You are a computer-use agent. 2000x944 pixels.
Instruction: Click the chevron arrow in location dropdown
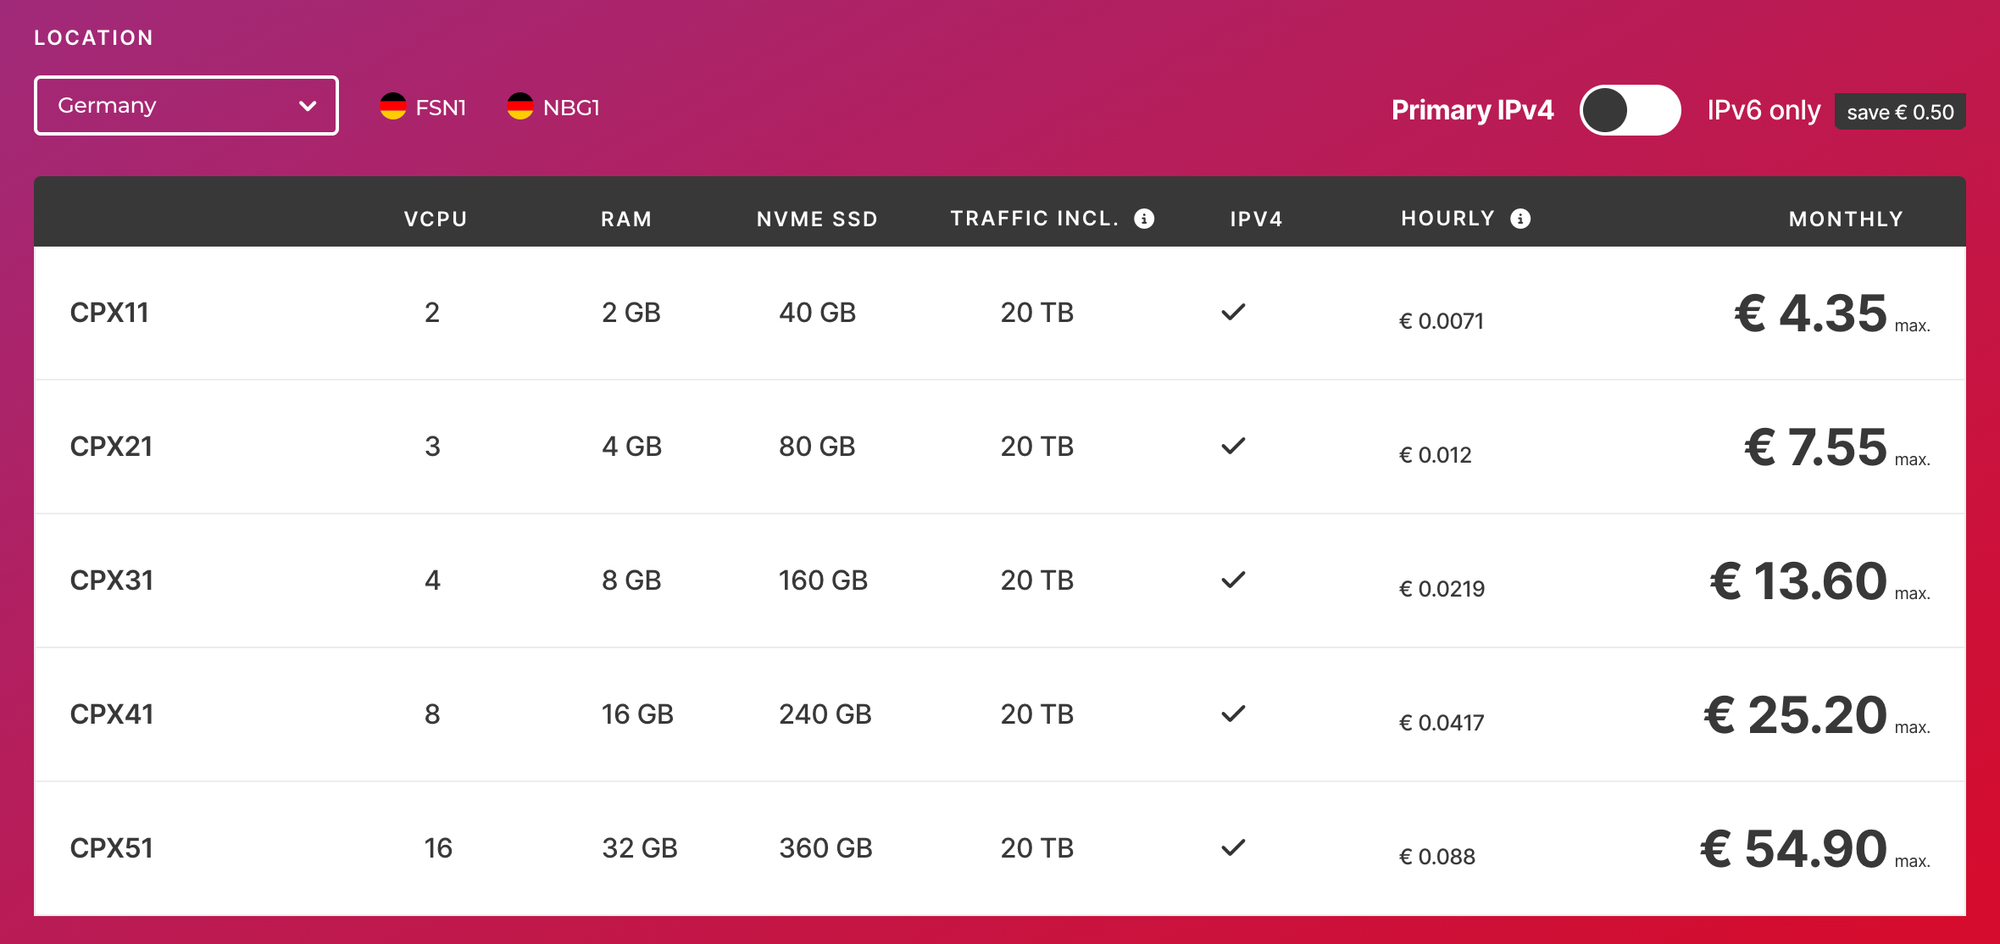308,106
